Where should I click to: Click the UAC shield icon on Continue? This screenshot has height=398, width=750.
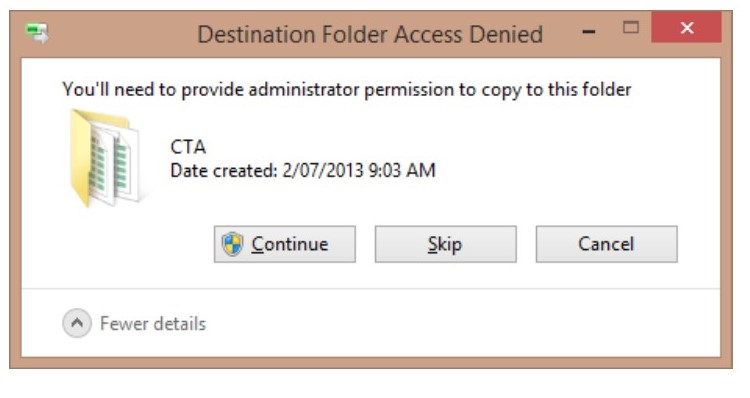232,244
